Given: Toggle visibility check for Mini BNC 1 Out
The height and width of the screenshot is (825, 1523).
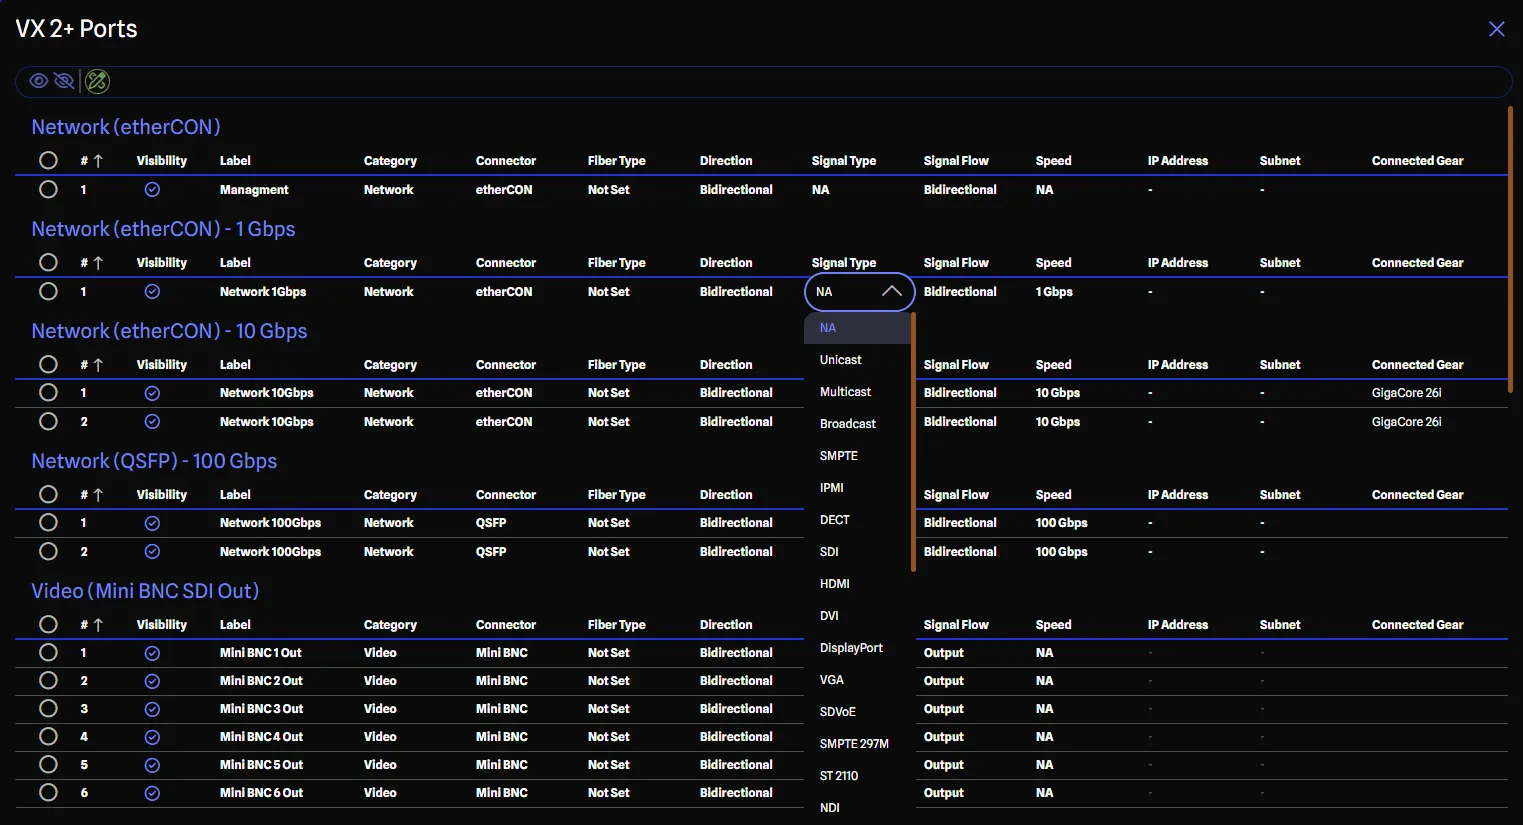Looking at the screenshot, I should pyautogui.click(x=152, y=653).
